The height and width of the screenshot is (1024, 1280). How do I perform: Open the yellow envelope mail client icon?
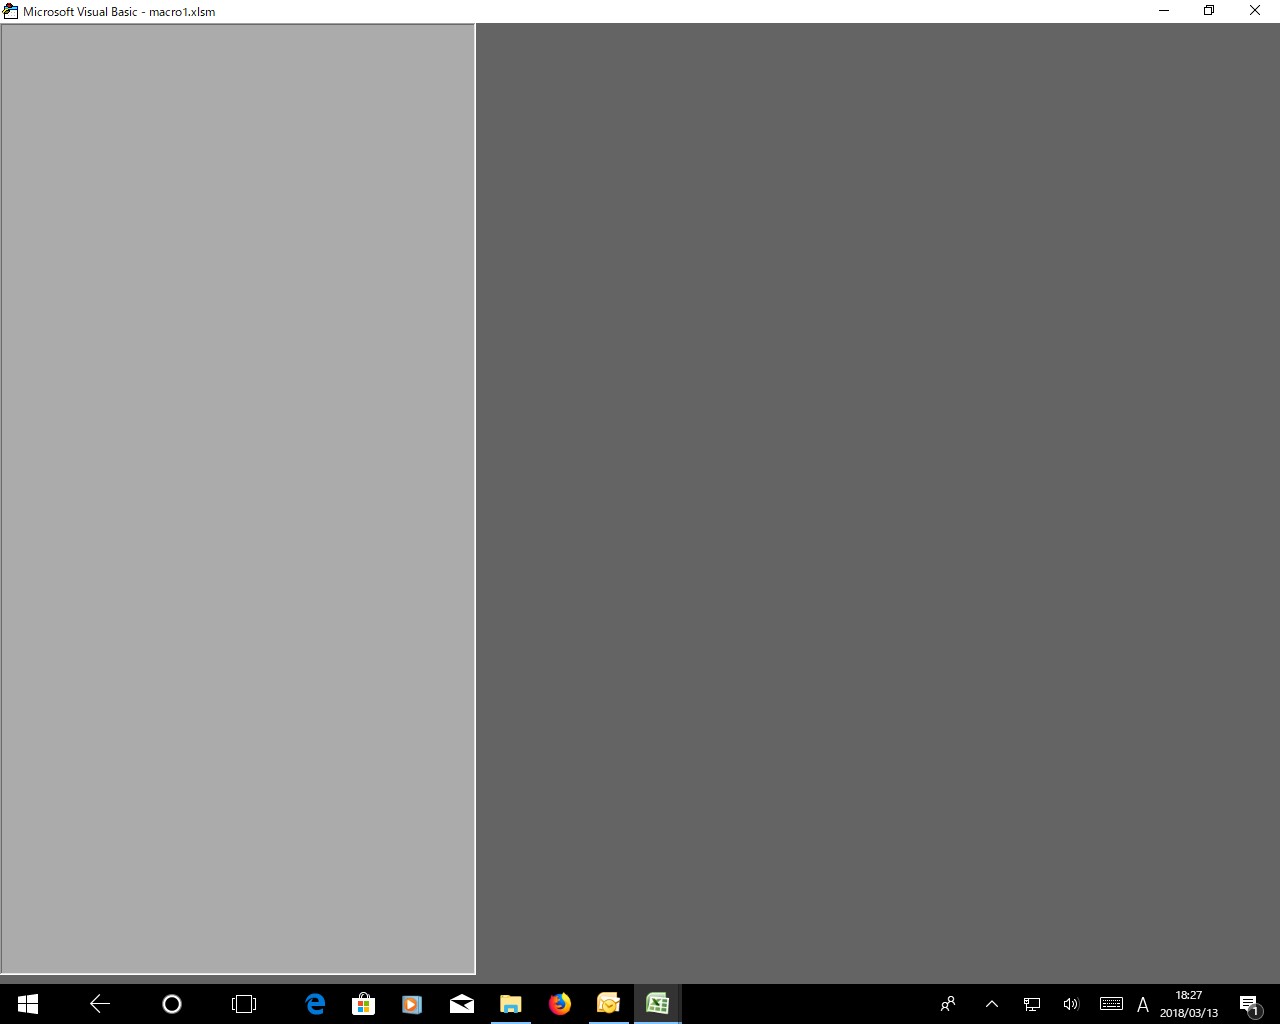(608, 1004)
